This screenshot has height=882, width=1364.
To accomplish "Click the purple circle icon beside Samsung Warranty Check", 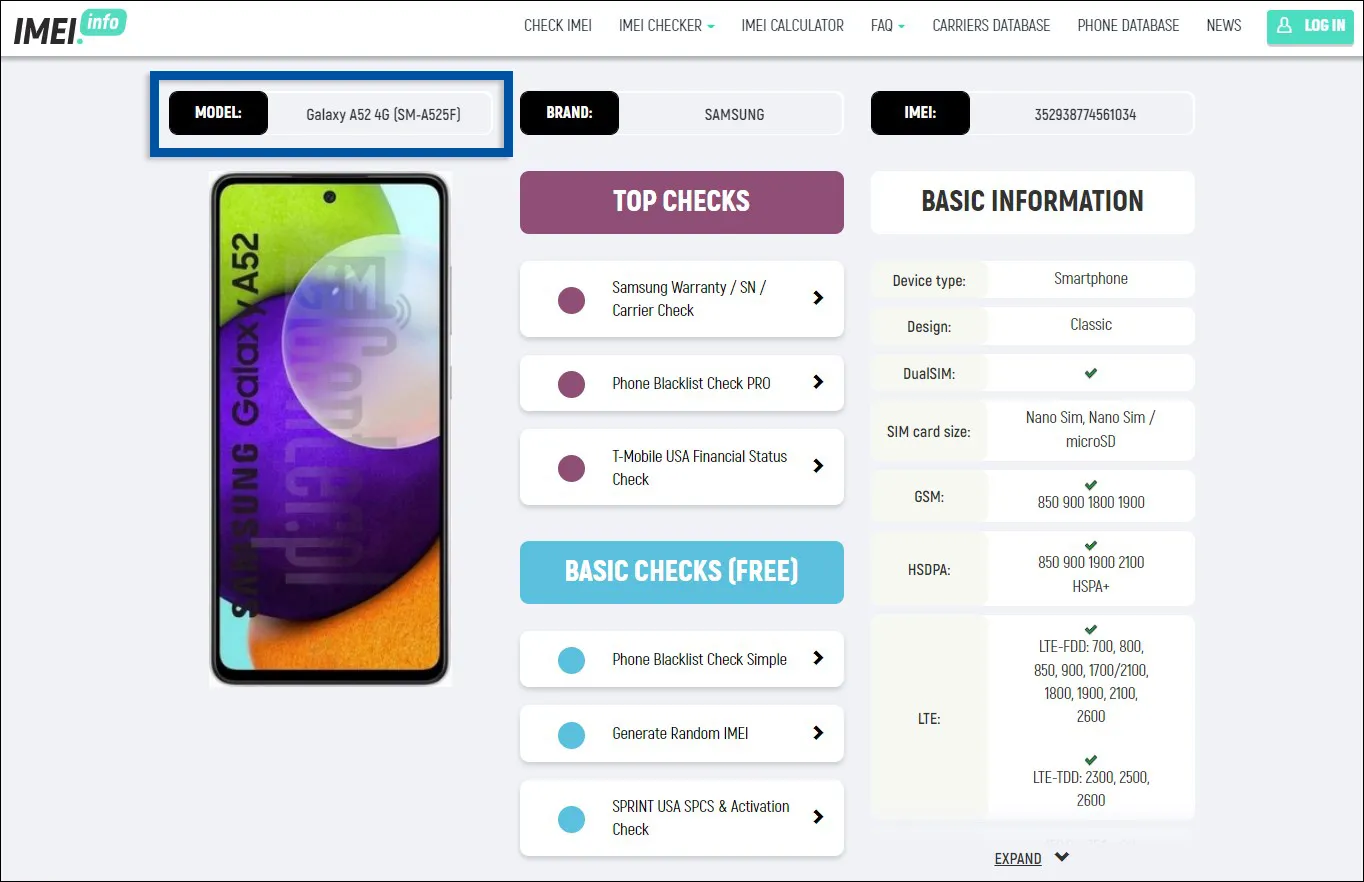I will tap(571, 299).
